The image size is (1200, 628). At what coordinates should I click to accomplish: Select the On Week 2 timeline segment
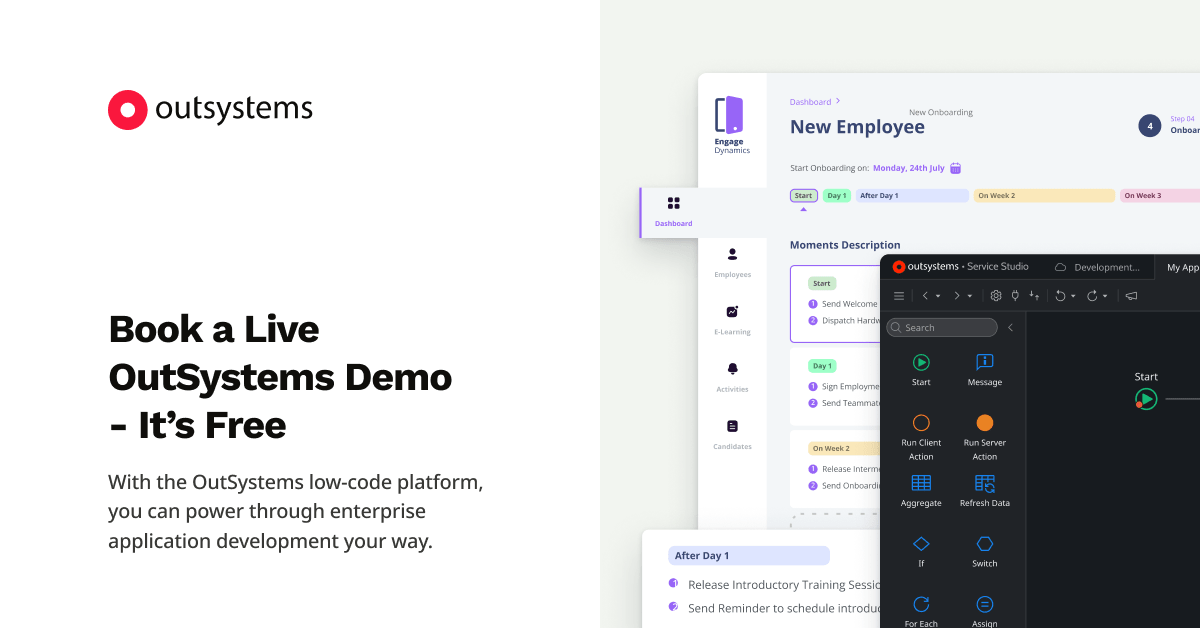tap(1043, 196)
